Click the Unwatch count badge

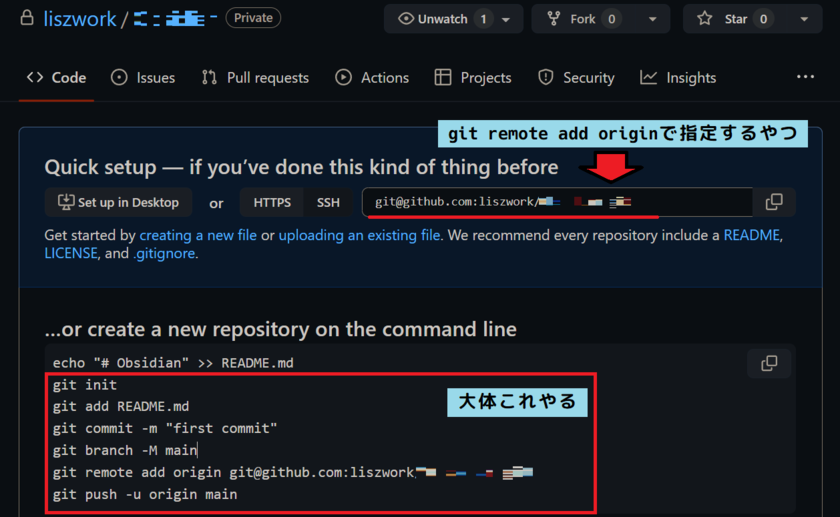(484, 19)
